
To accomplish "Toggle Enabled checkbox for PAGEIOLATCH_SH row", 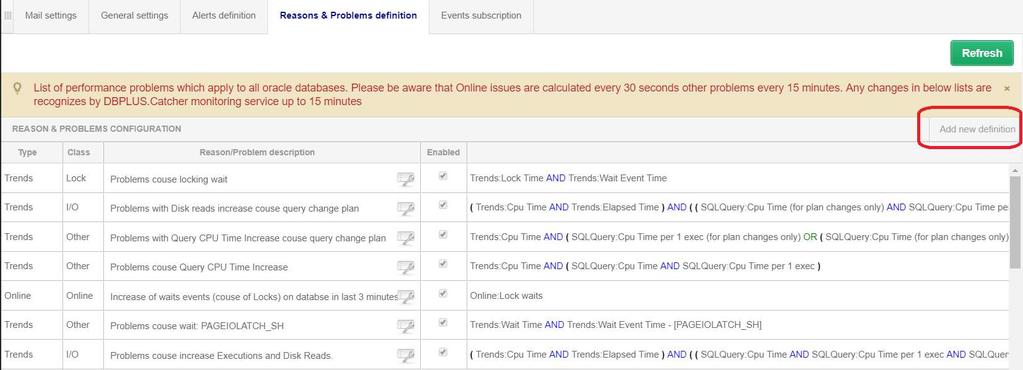I will [x=443, y=322].
